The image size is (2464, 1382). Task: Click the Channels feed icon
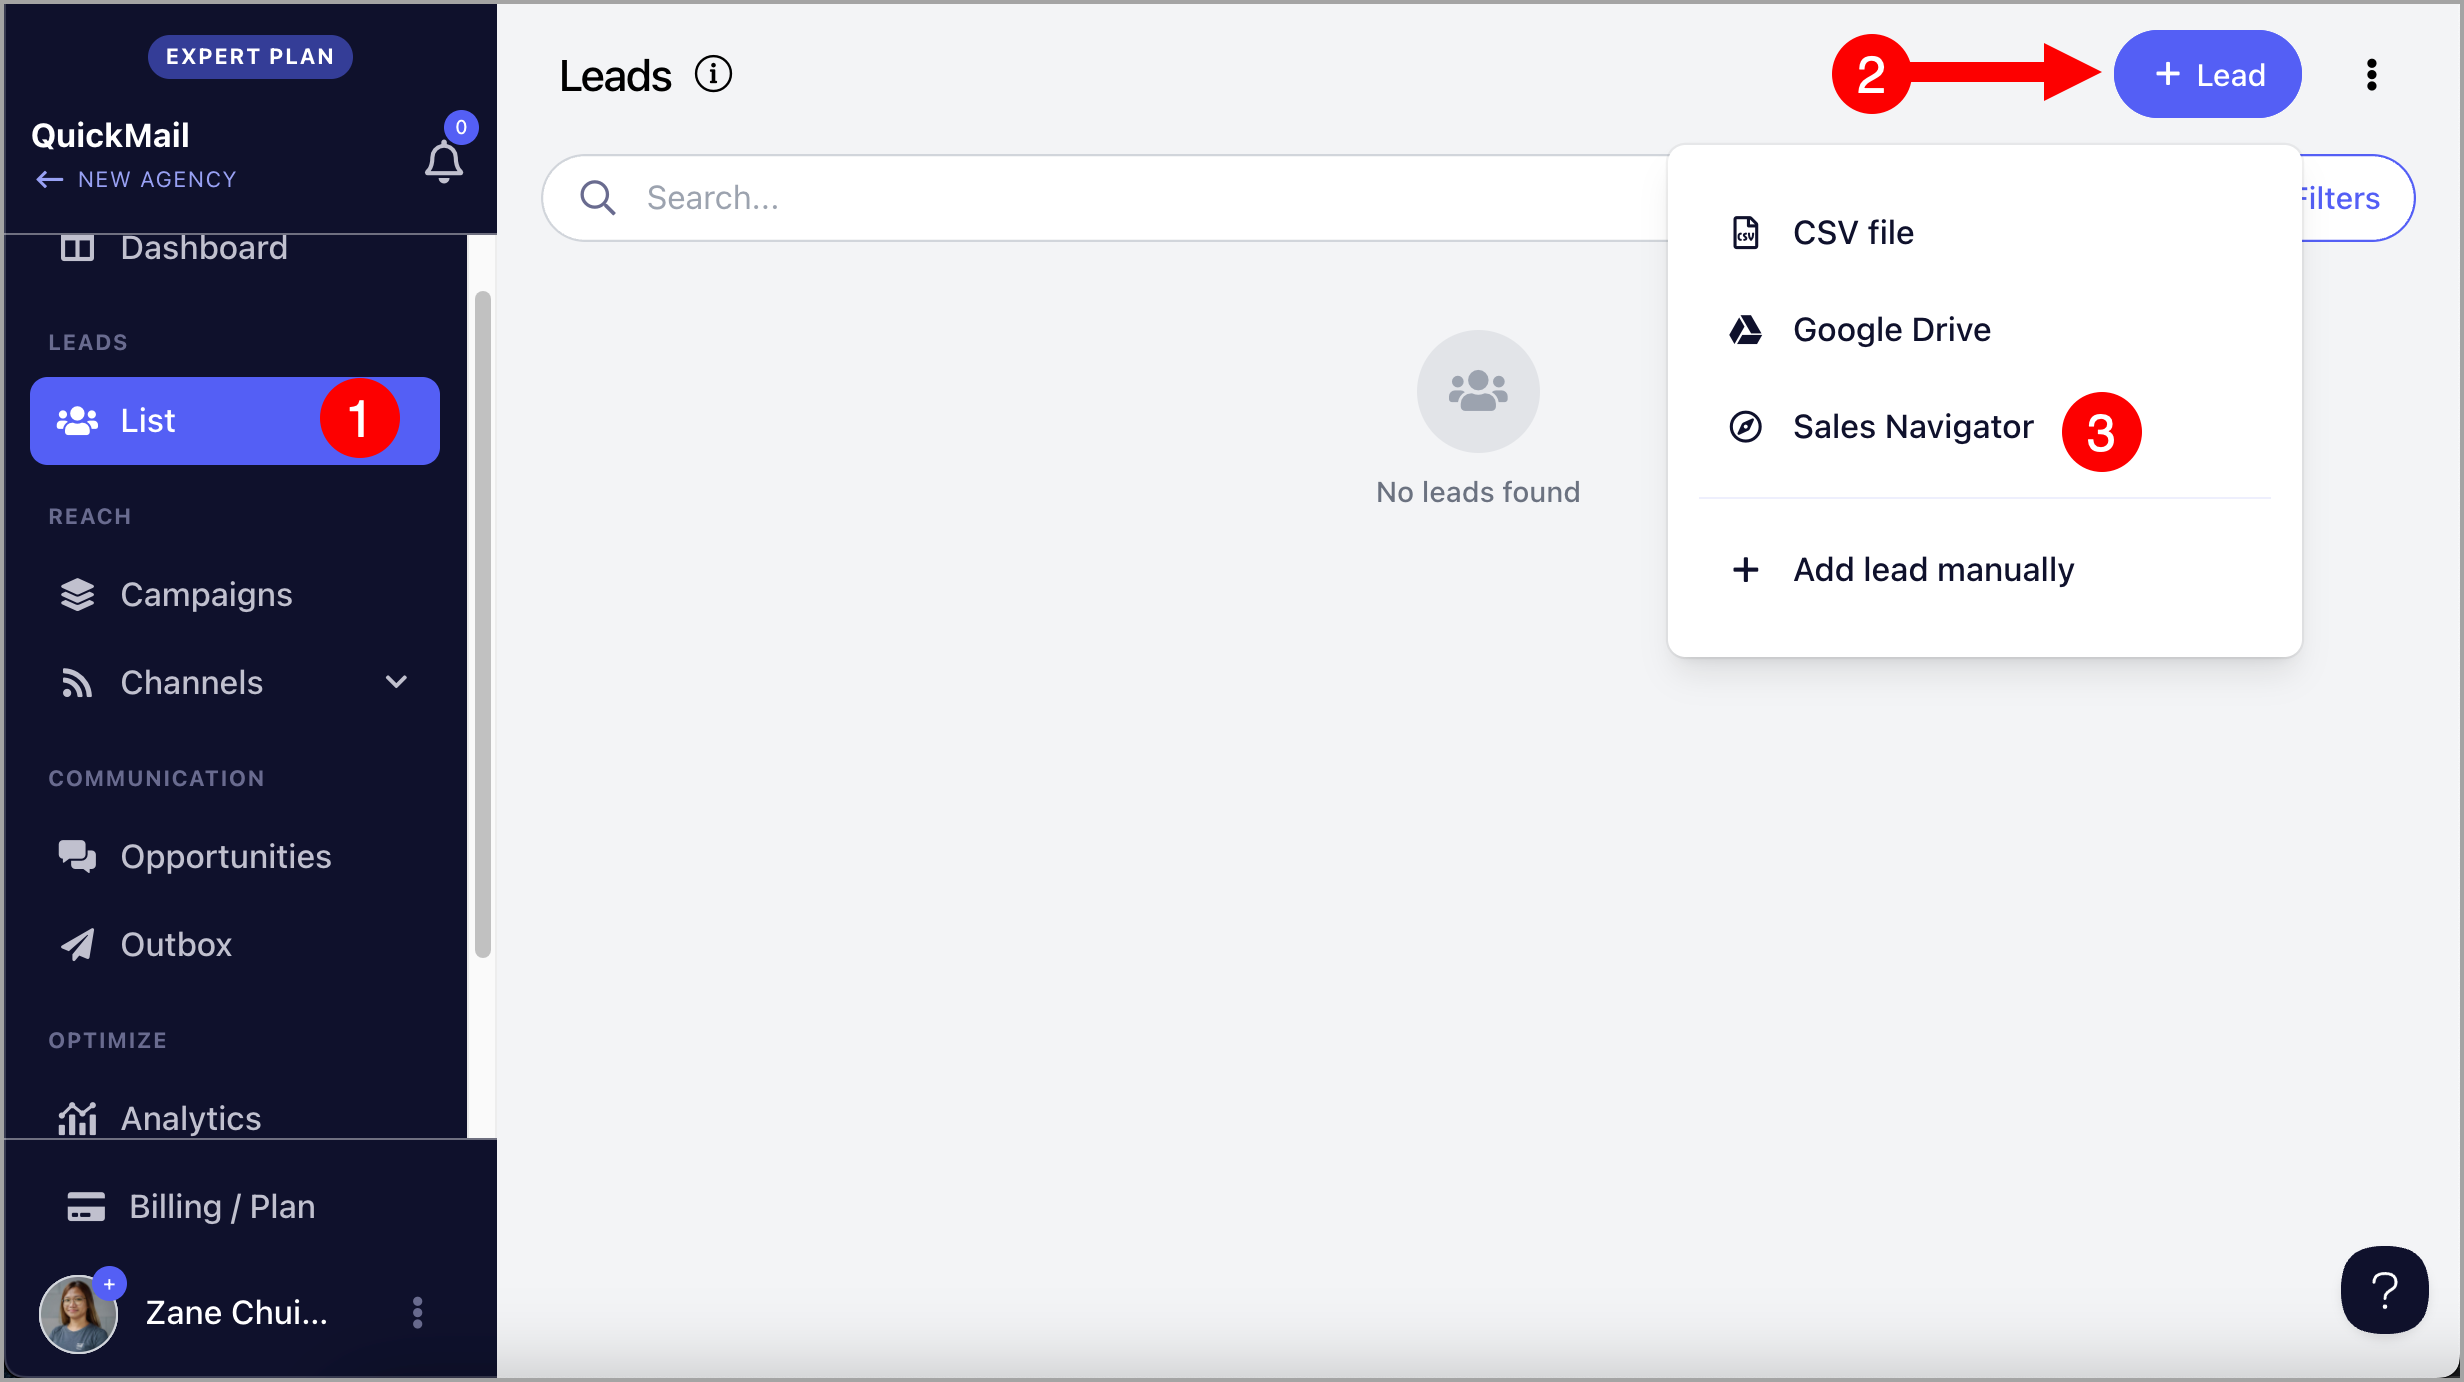(77, 683)
